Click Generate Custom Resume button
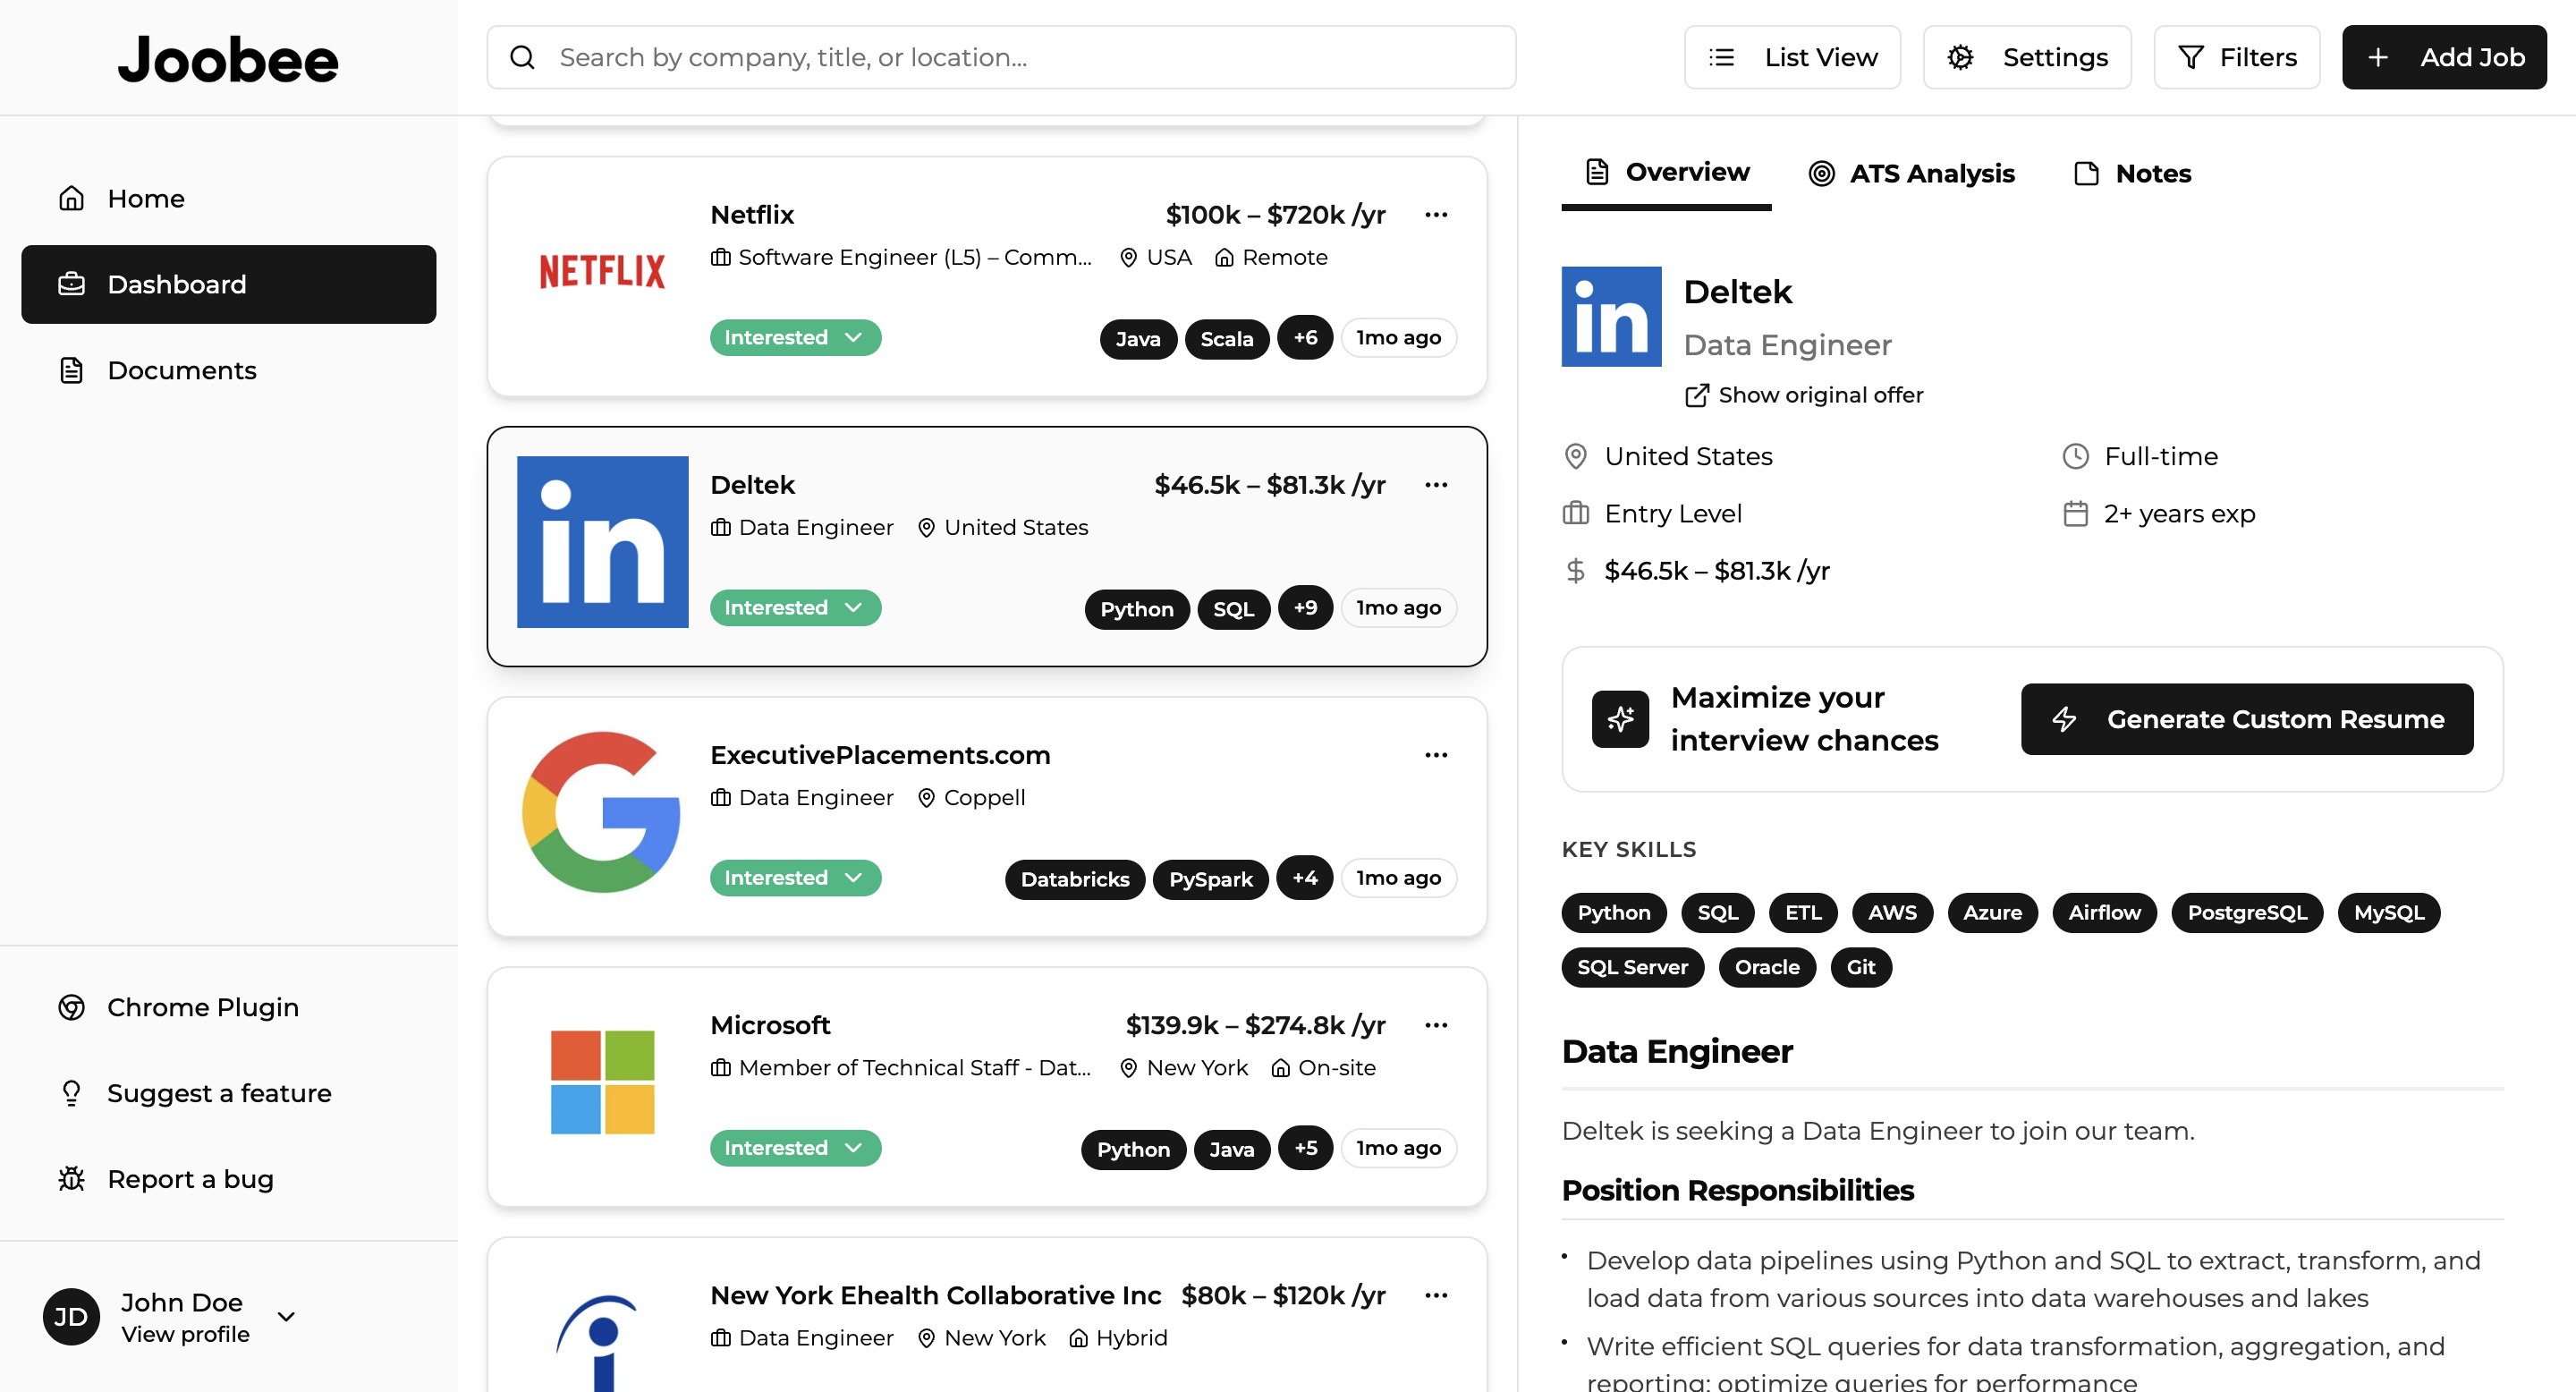This screenshot has width=2576, height=1392. click(x=2246, y=719)
